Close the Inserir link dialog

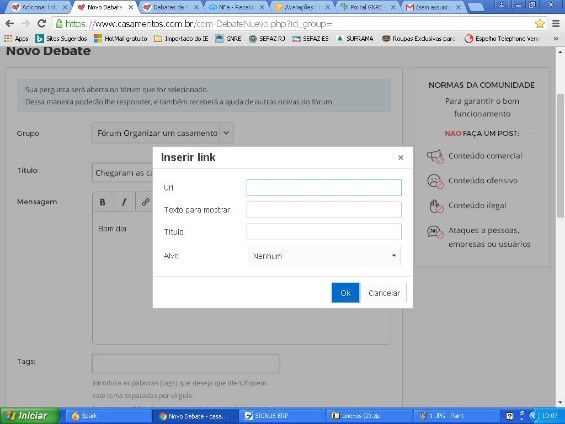[x=400, y=157]
